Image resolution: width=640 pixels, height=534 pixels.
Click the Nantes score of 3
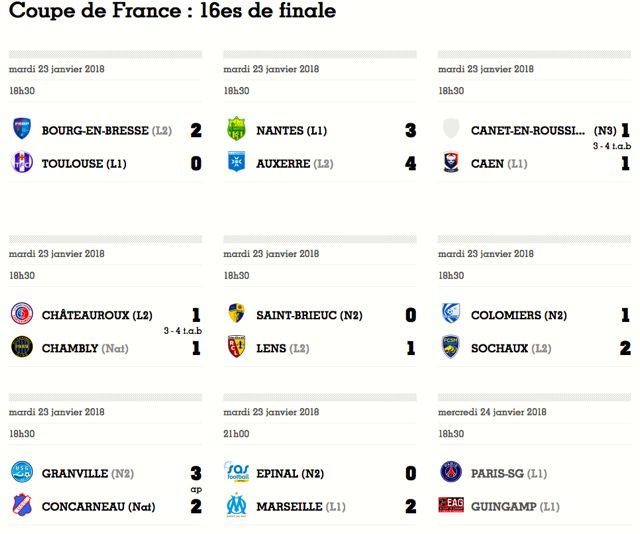click(410, 131)
